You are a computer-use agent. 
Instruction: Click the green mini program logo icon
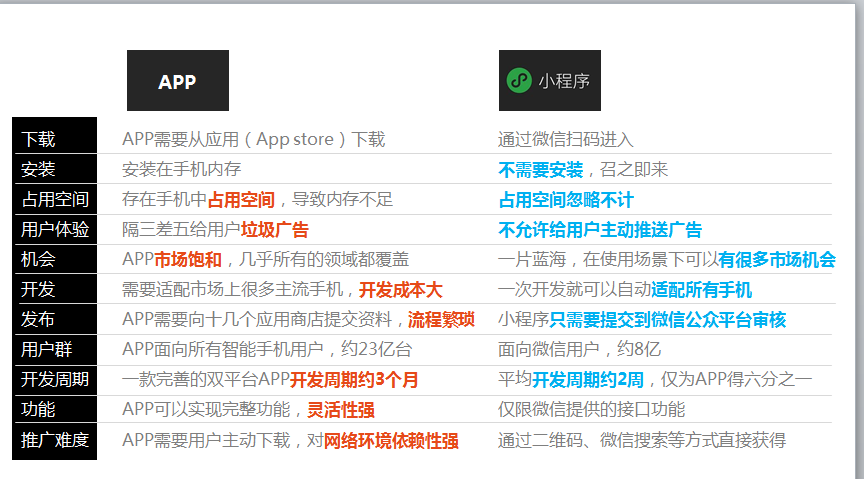pos(519,80)
